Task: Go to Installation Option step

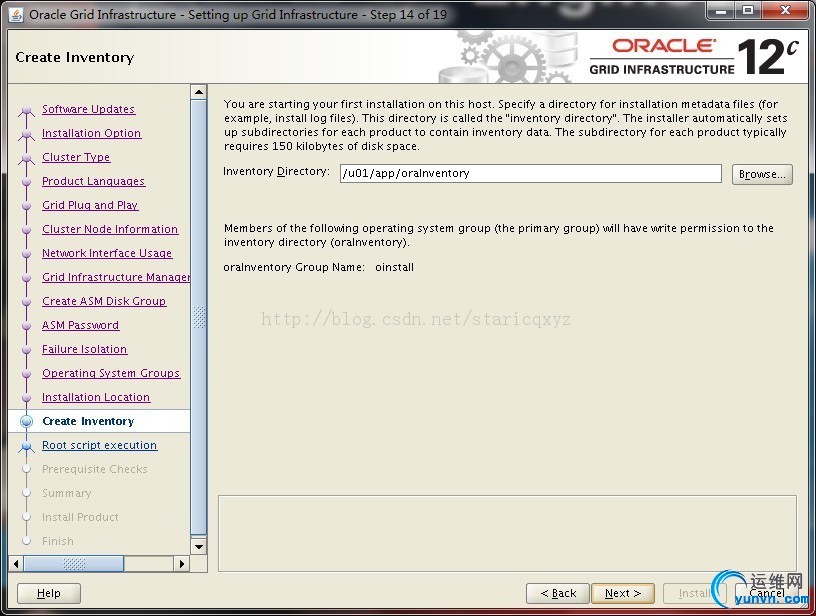Action: click(92, 133)
